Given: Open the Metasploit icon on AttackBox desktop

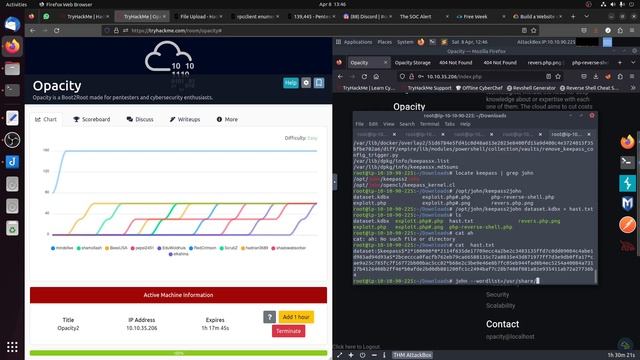Looking at the screenshot, I should click(627, 203).
